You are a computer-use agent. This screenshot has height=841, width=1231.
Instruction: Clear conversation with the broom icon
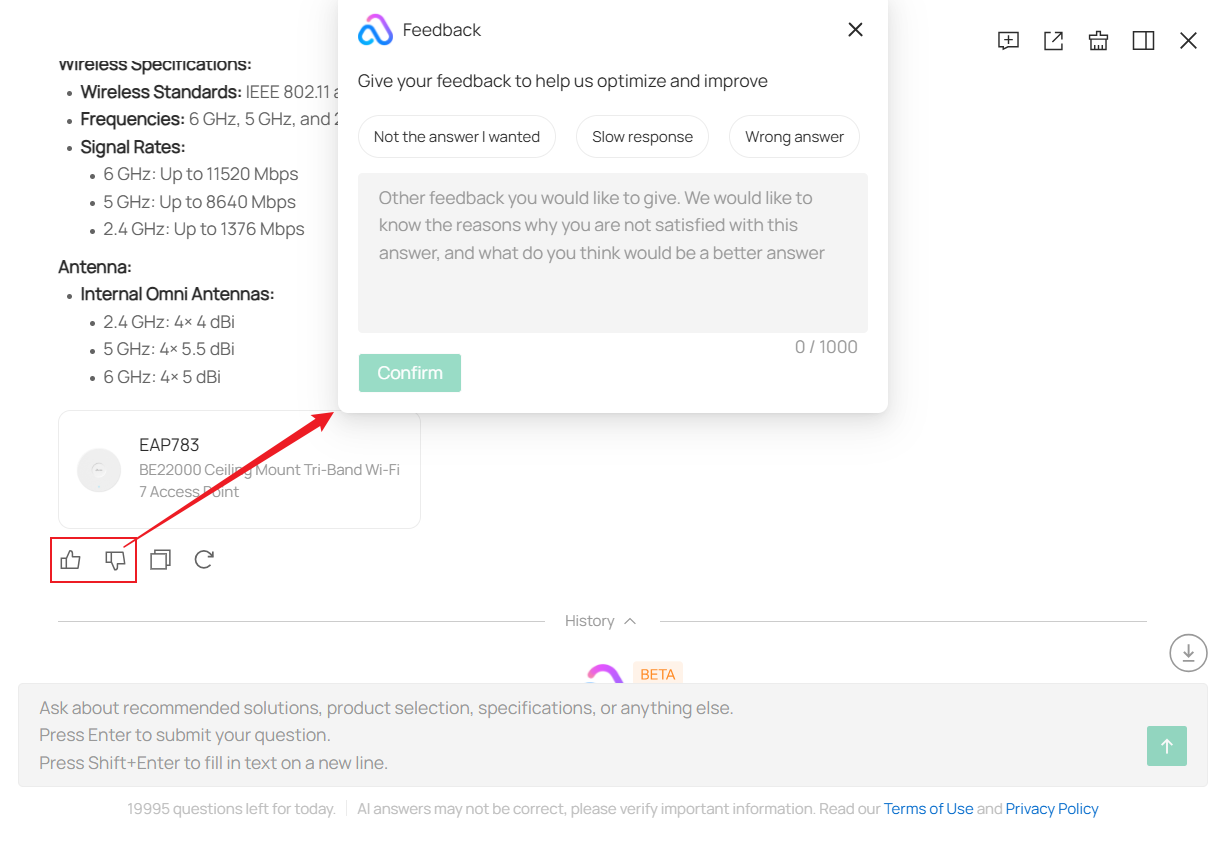(x=1098, y=41)
